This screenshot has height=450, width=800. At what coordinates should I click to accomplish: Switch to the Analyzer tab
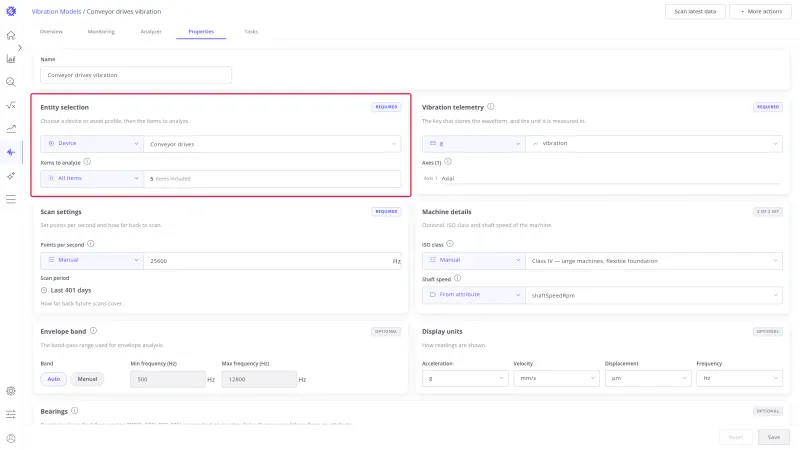151,32
